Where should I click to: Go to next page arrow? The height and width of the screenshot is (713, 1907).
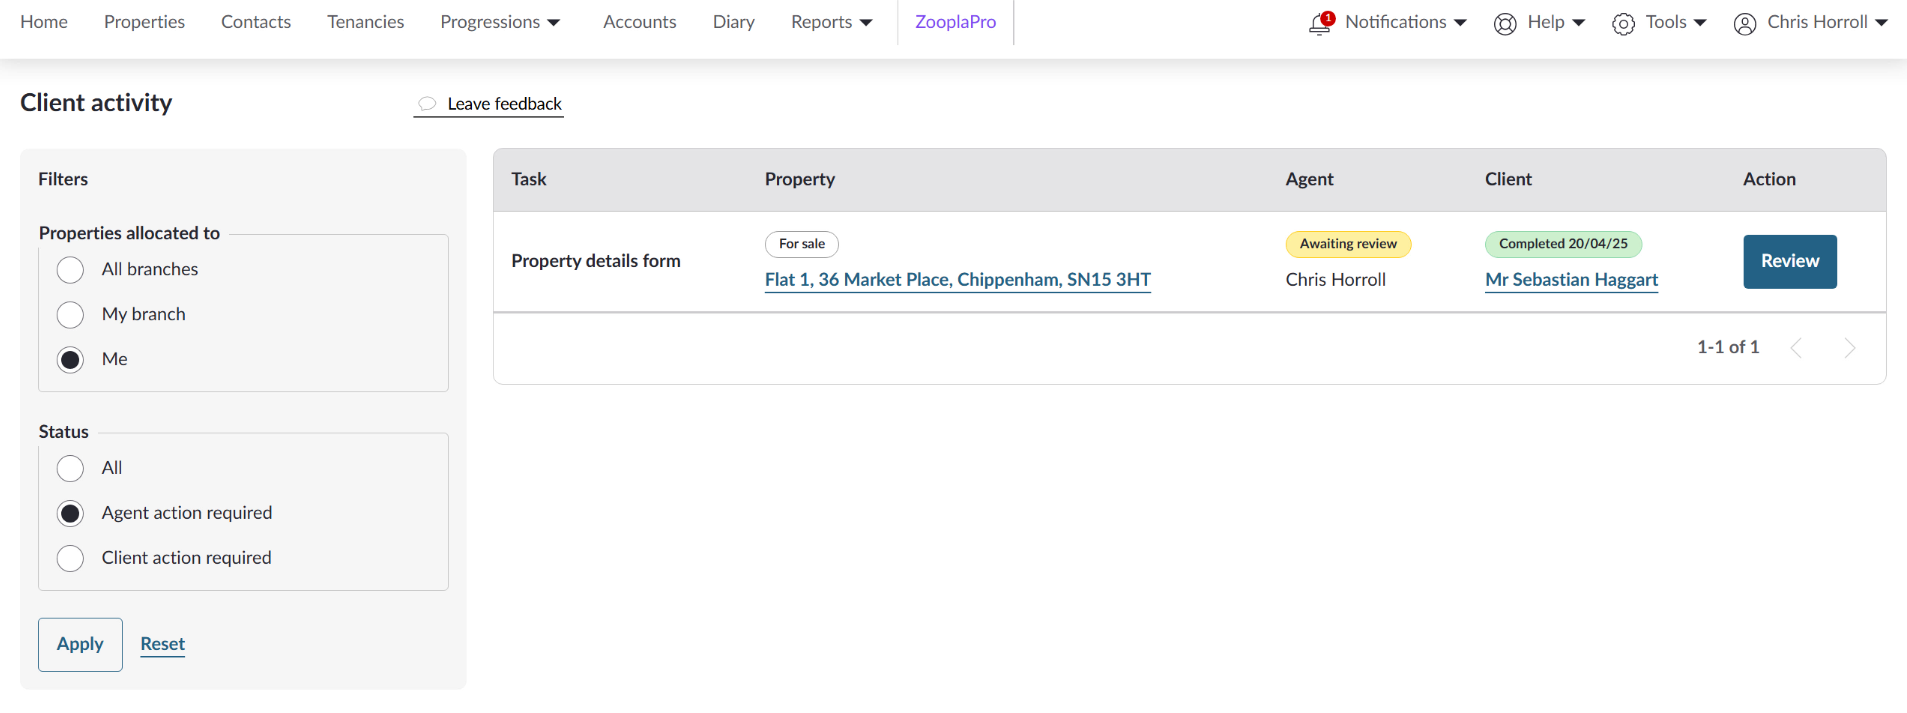1850,348
